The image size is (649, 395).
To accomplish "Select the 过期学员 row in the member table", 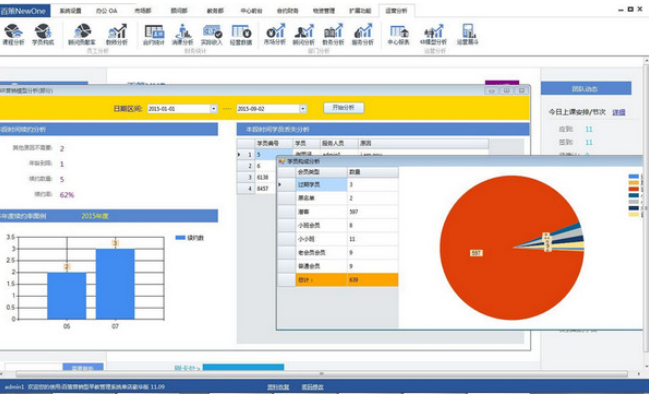I will (338, 185).
